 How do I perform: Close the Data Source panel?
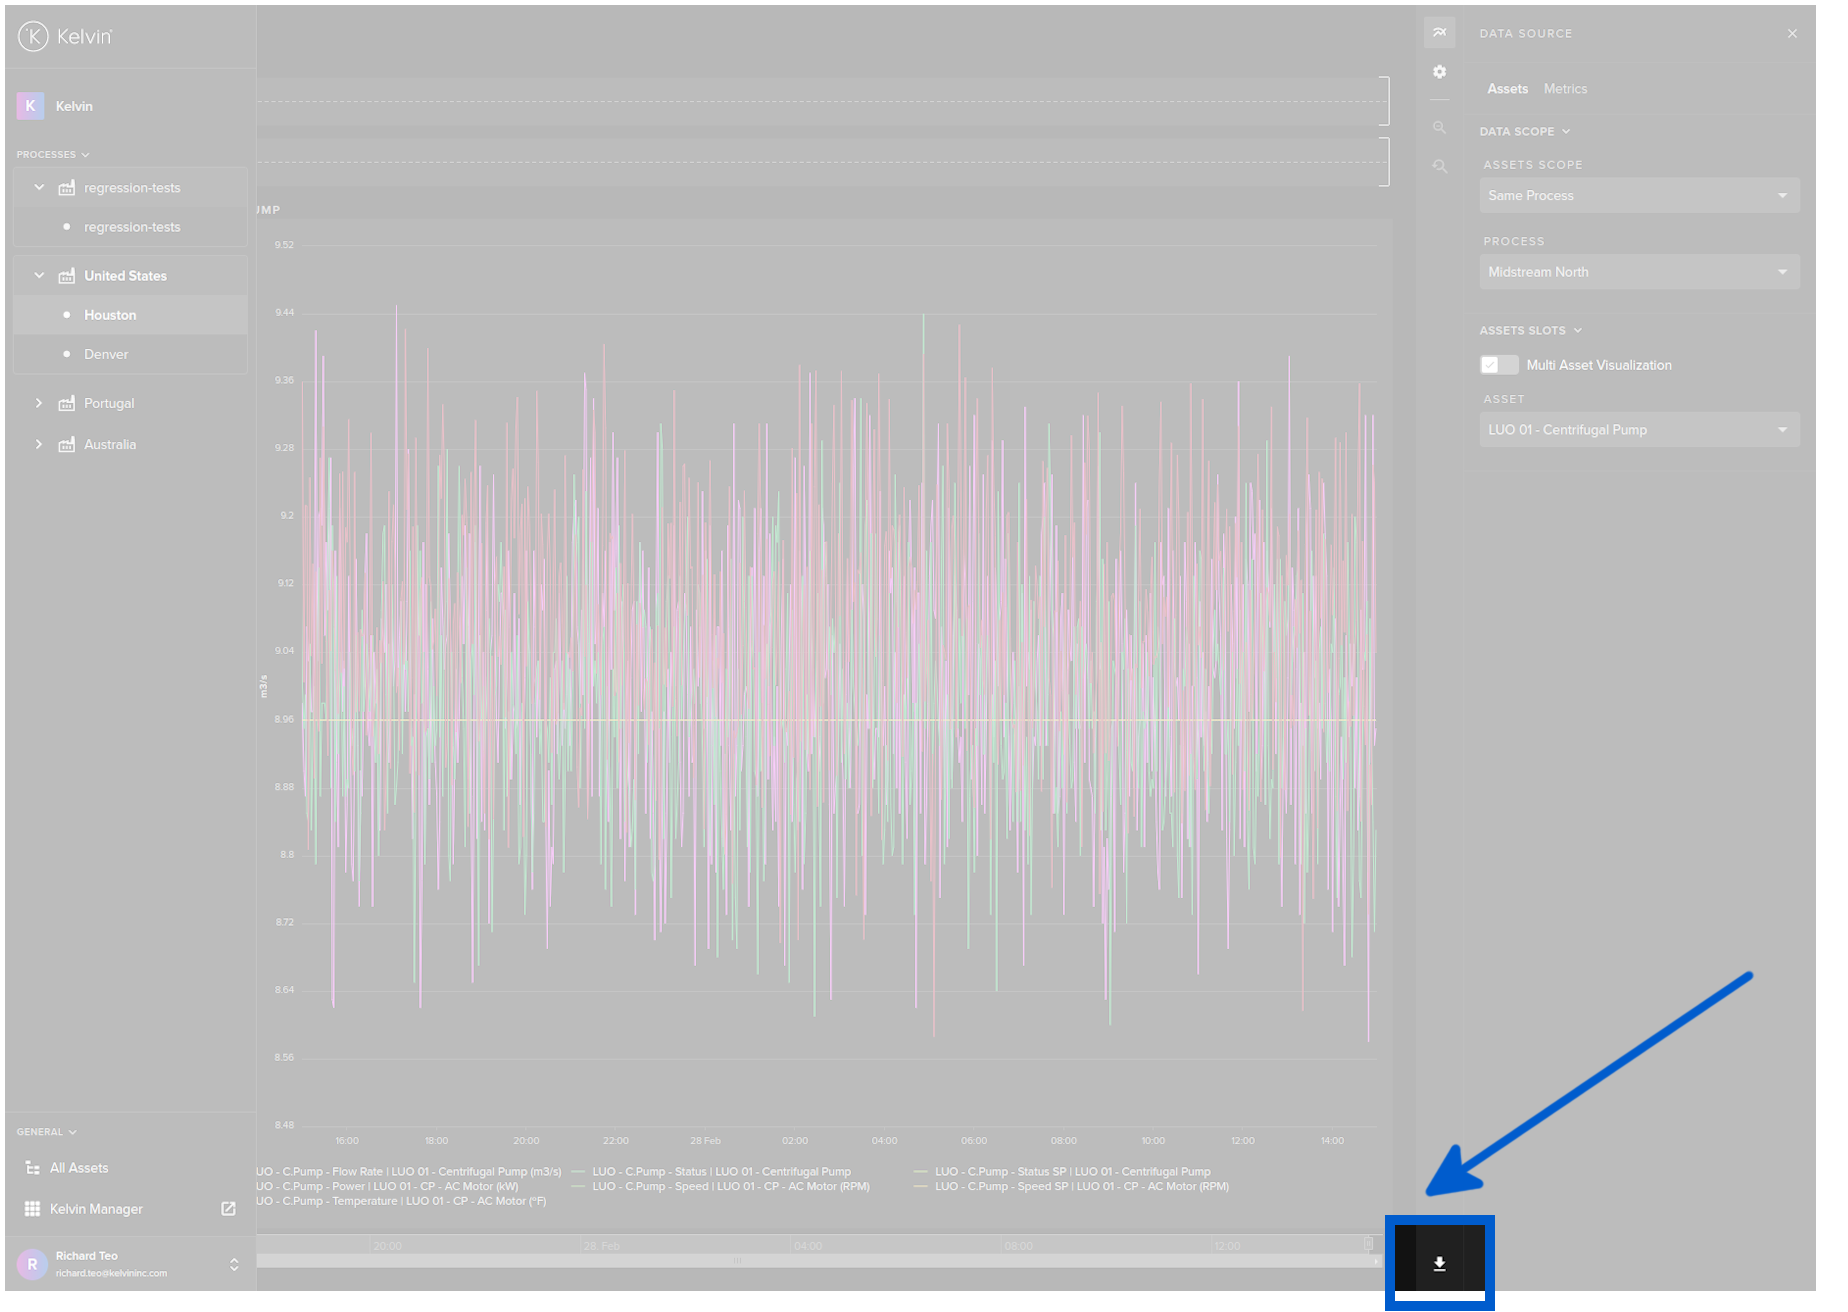tap(1792, 34)
